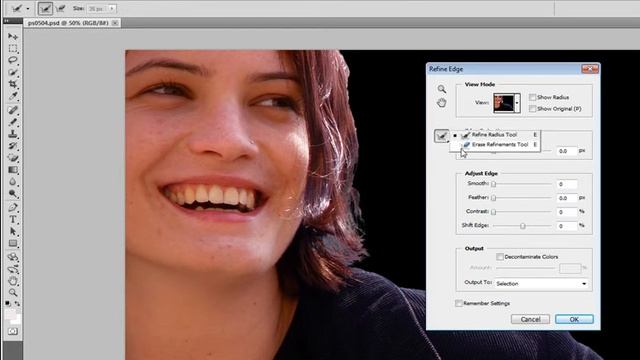Select the 3D Camera Rotate tool
The height and width of the screenshot is (360, 640).
coord(13,269)
